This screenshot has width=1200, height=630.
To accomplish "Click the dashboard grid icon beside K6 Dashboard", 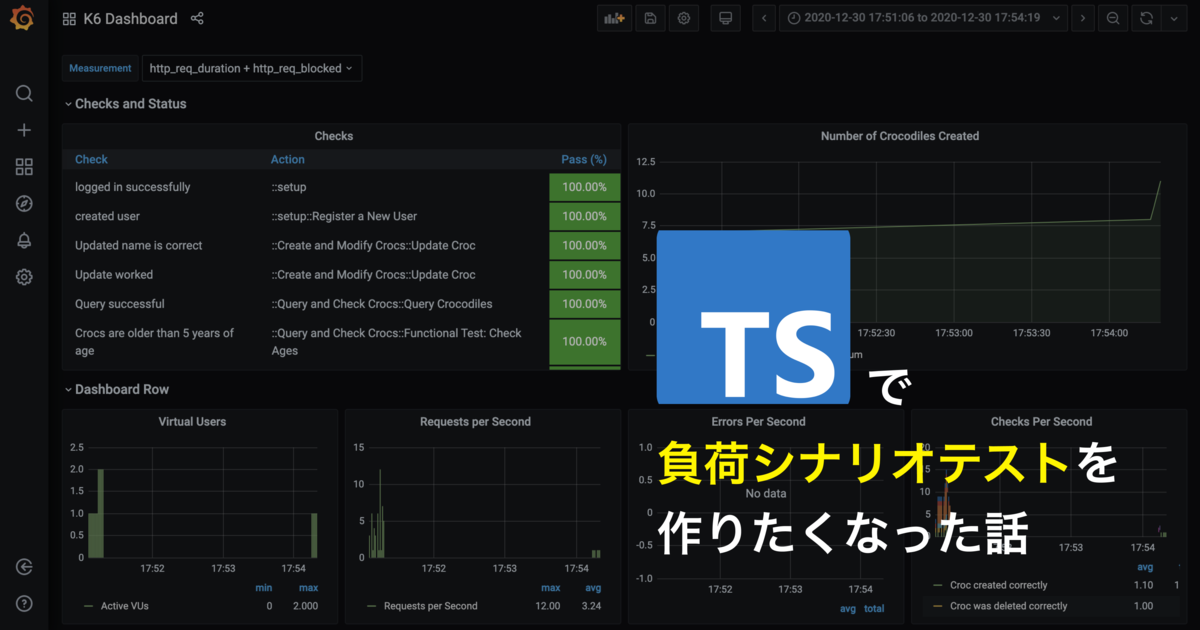I will [69, 18].
